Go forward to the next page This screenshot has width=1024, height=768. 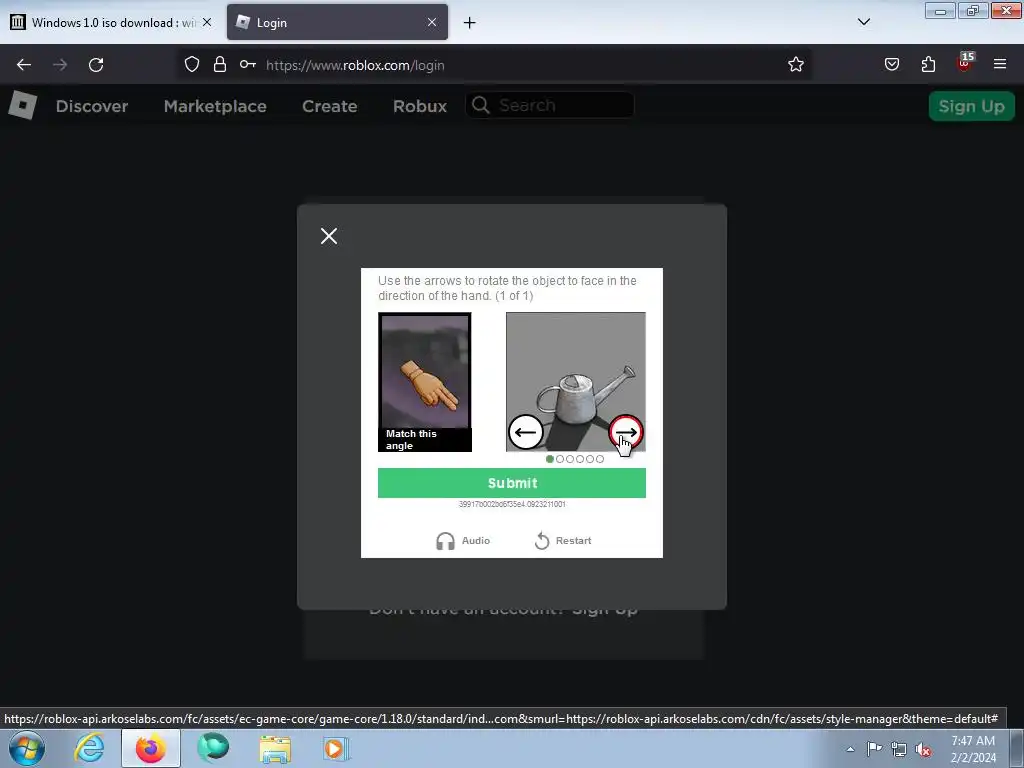click(59, 65)
